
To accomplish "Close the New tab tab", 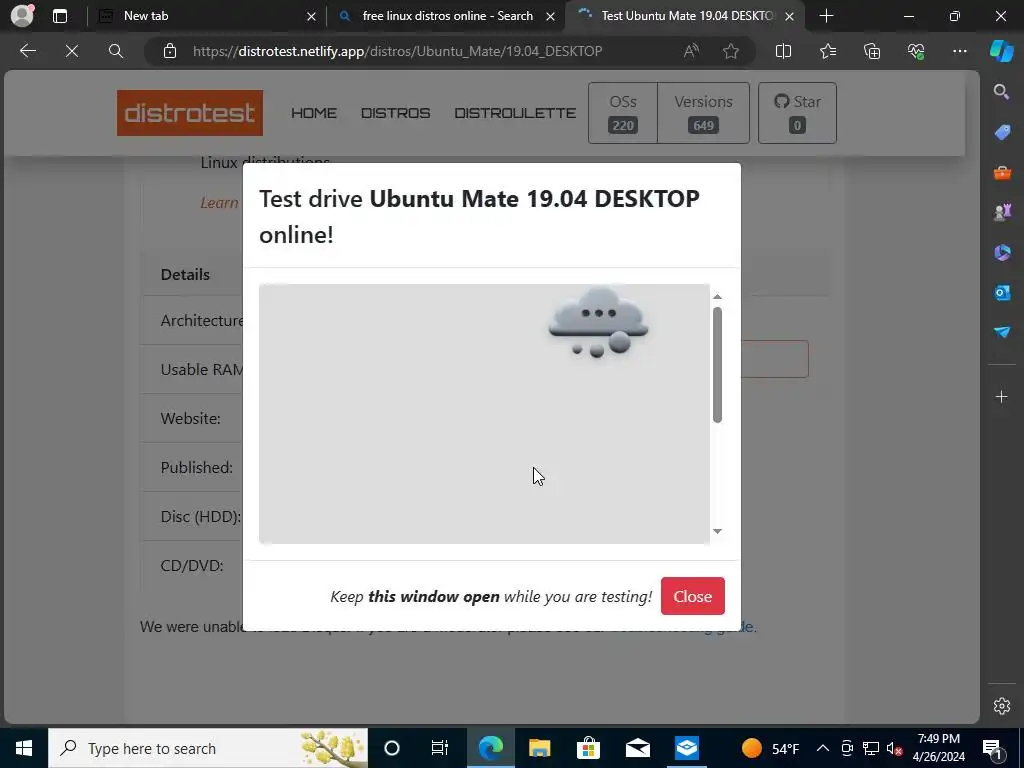I will click(312, 16).
